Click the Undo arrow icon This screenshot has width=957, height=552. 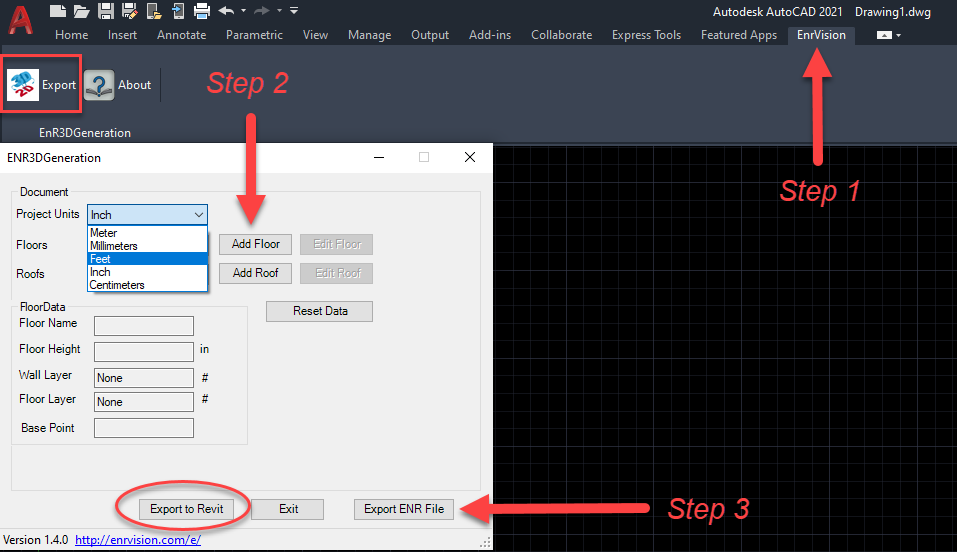225,11
